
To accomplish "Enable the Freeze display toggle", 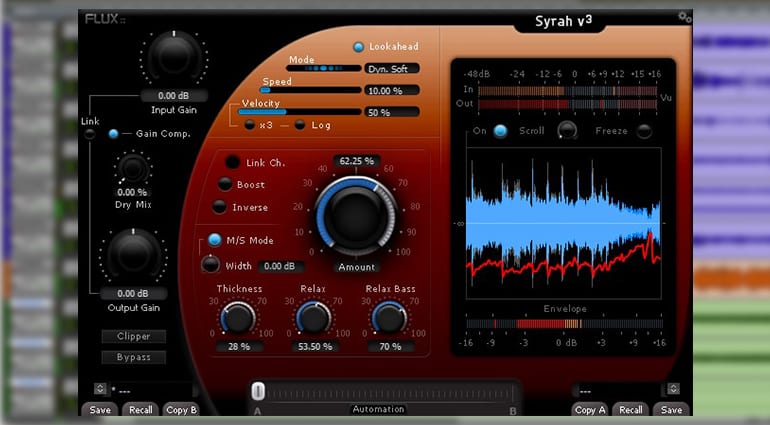I will (x=644, y=131).
